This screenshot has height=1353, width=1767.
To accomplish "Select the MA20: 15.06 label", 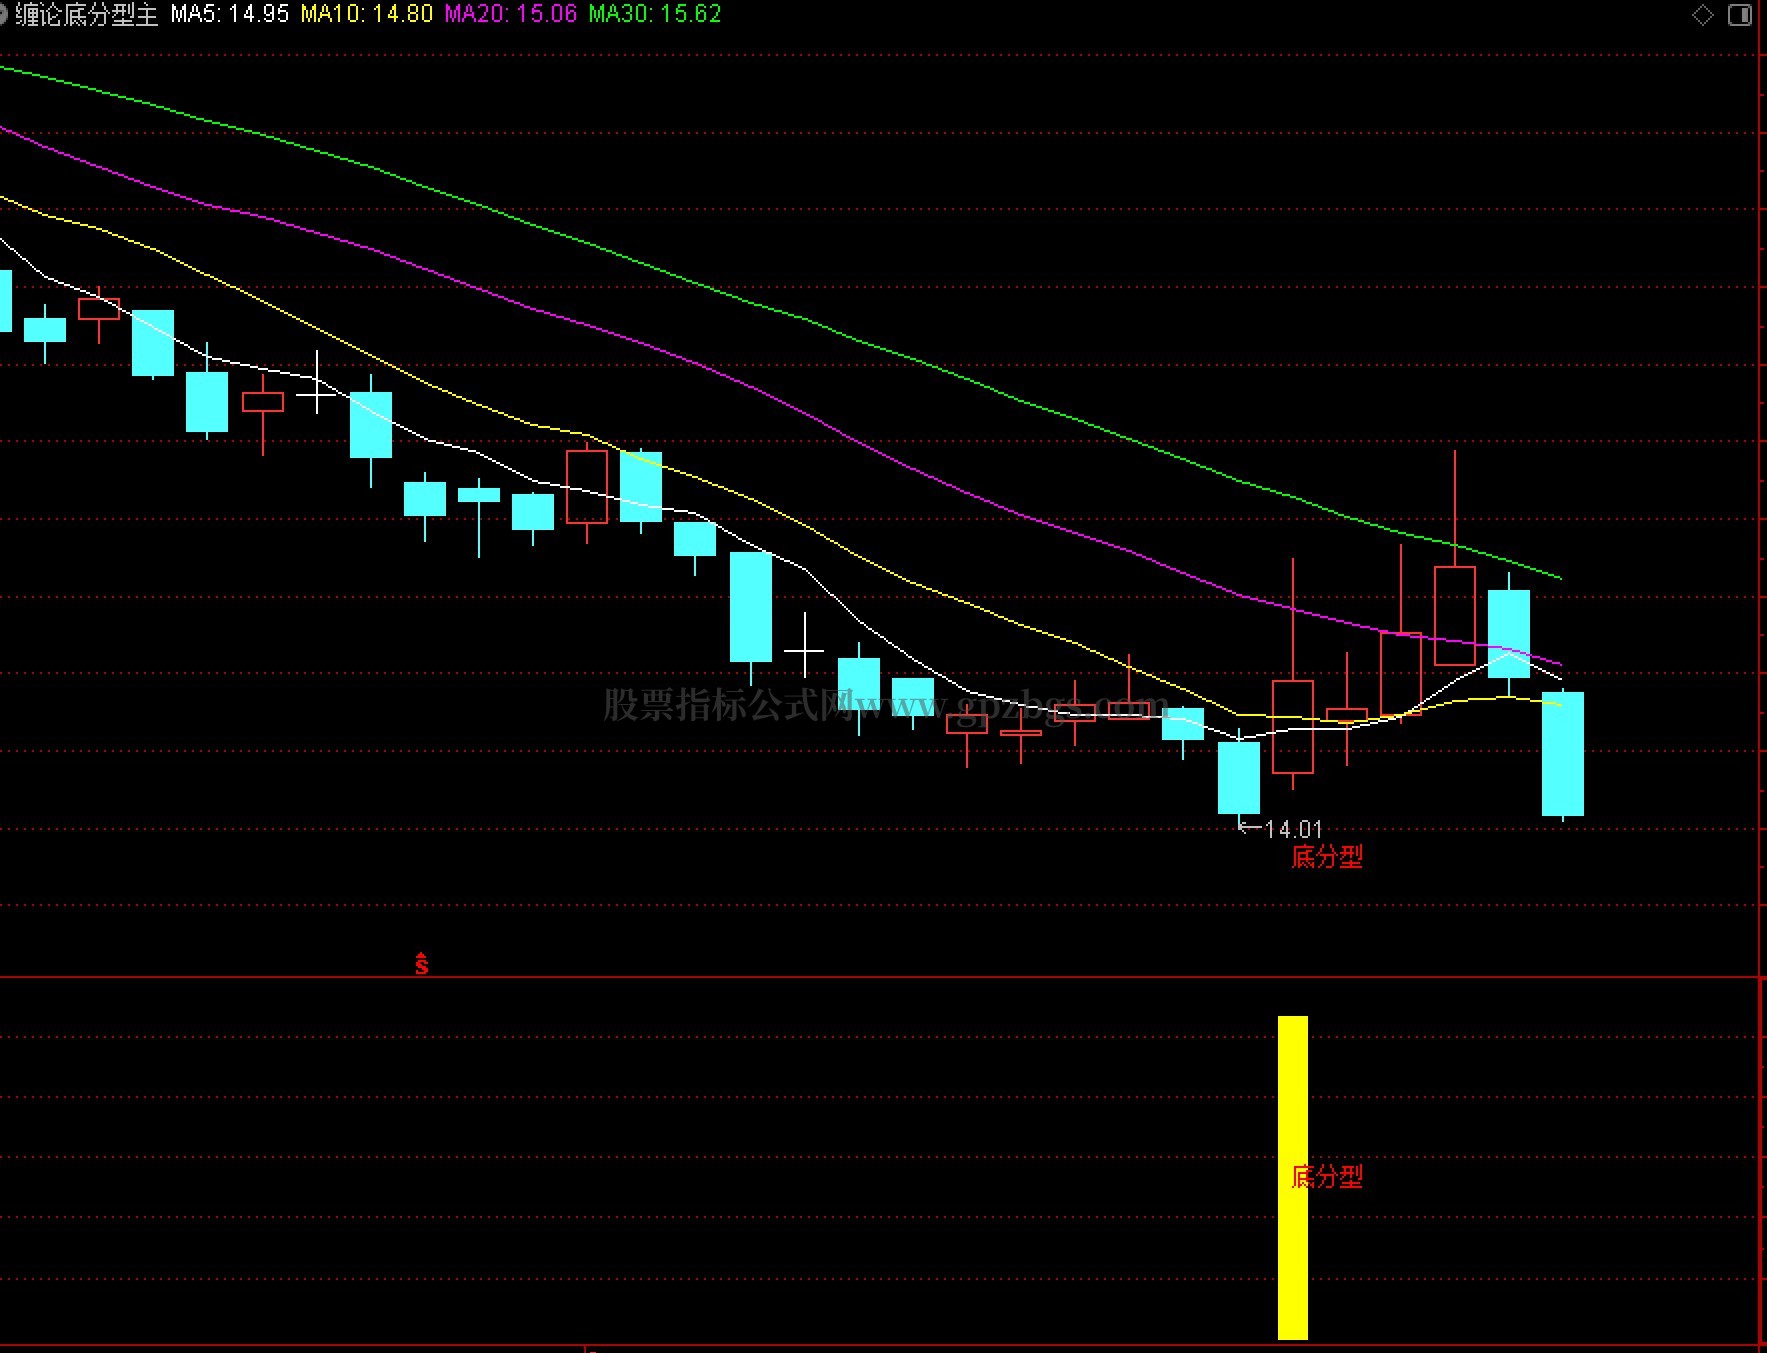I will click(511, 14).
